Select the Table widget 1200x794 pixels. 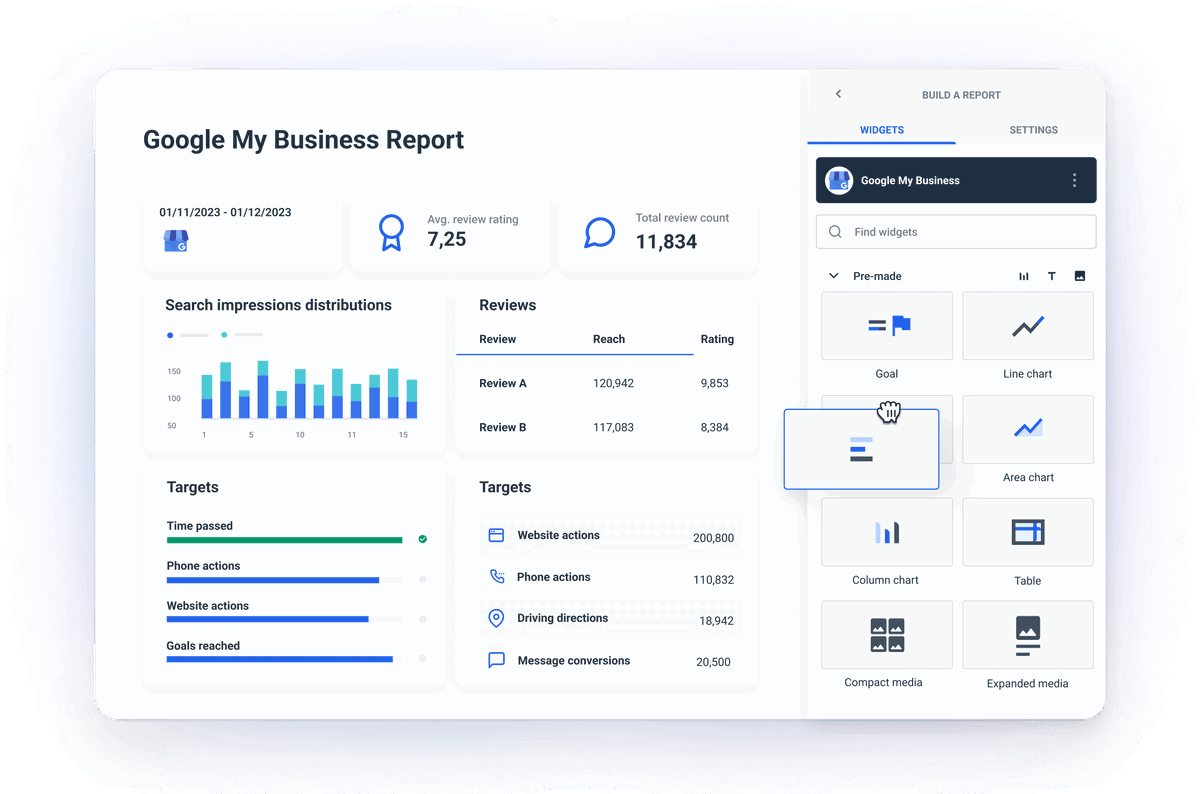point(1027,531)
